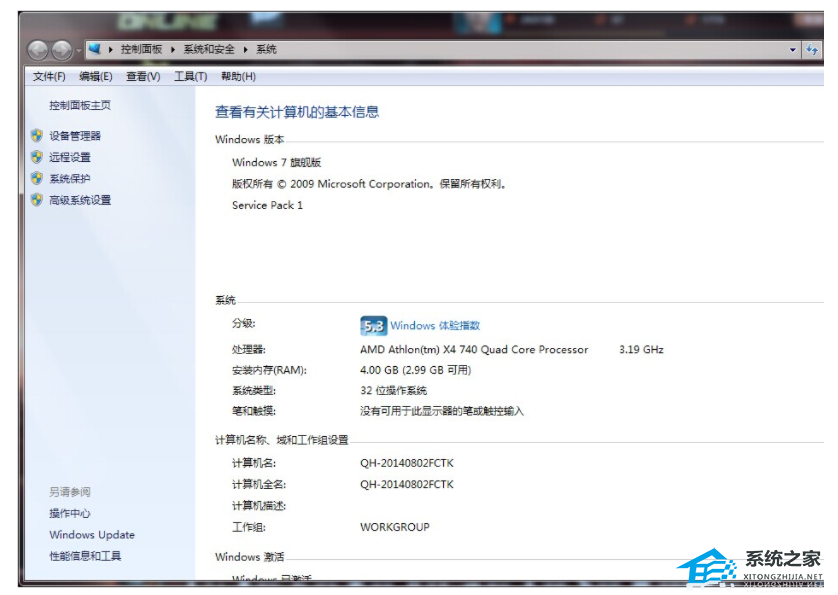This screenshot has width=838, height=595.
Task: Click the computer icon in address bar
Action: click(x=95, y=48)
